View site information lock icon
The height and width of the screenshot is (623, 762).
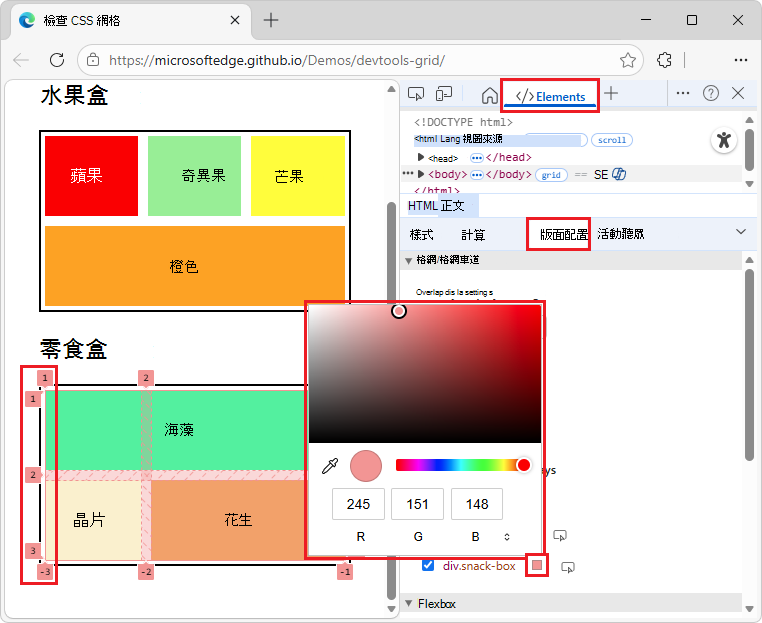coord(93,60)
